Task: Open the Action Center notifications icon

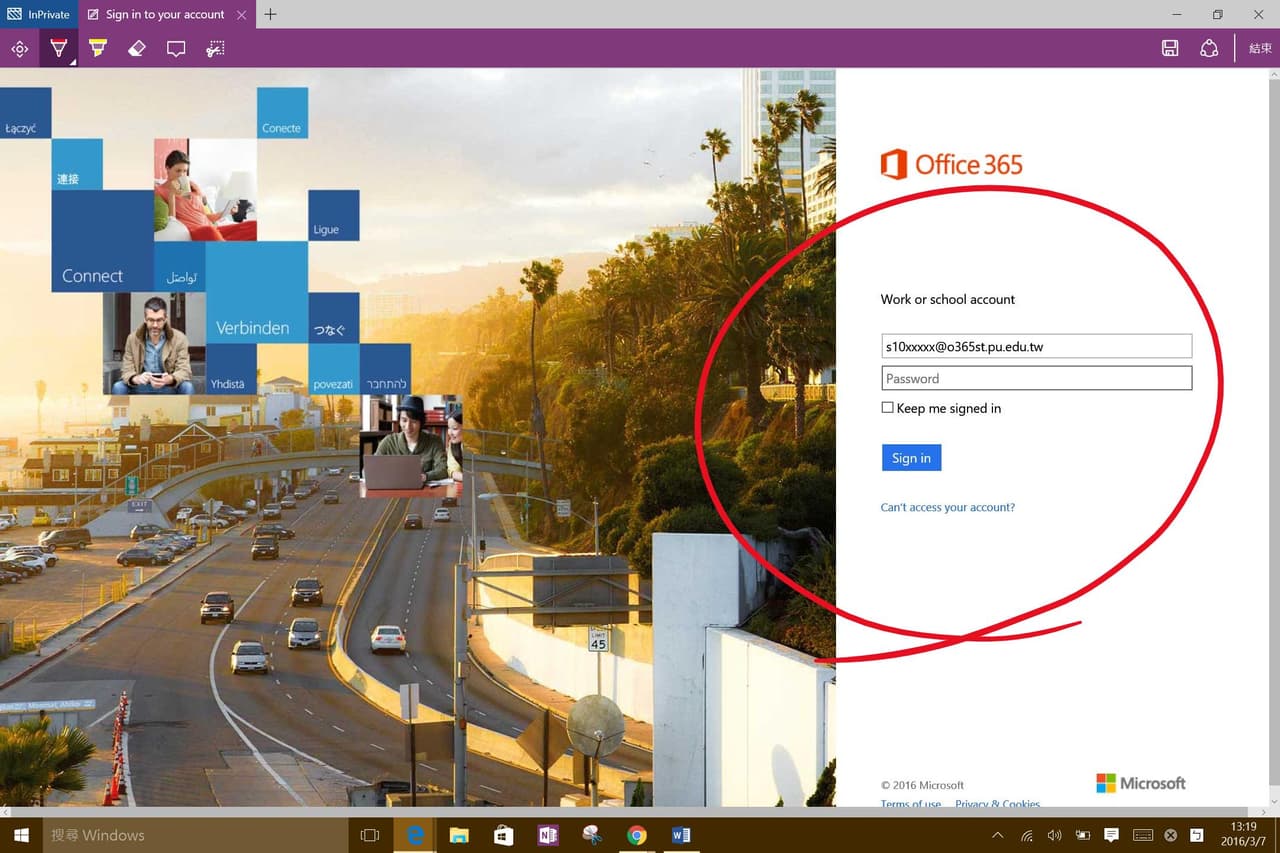Action: (1111, 835)
